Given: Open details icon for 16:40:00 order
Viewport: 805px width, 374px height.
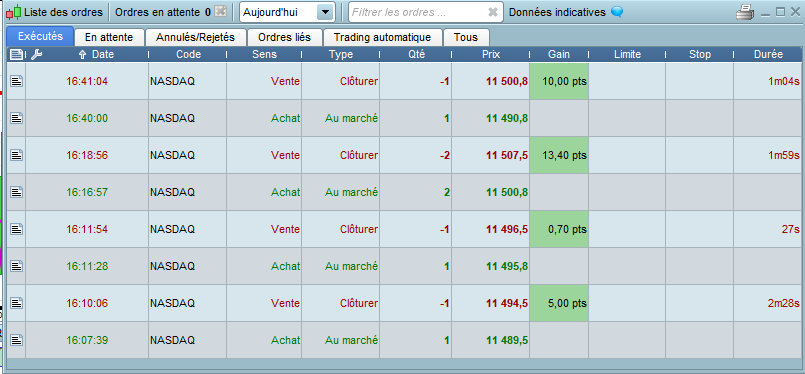Looking at the screenshot, I should point(16,118).
